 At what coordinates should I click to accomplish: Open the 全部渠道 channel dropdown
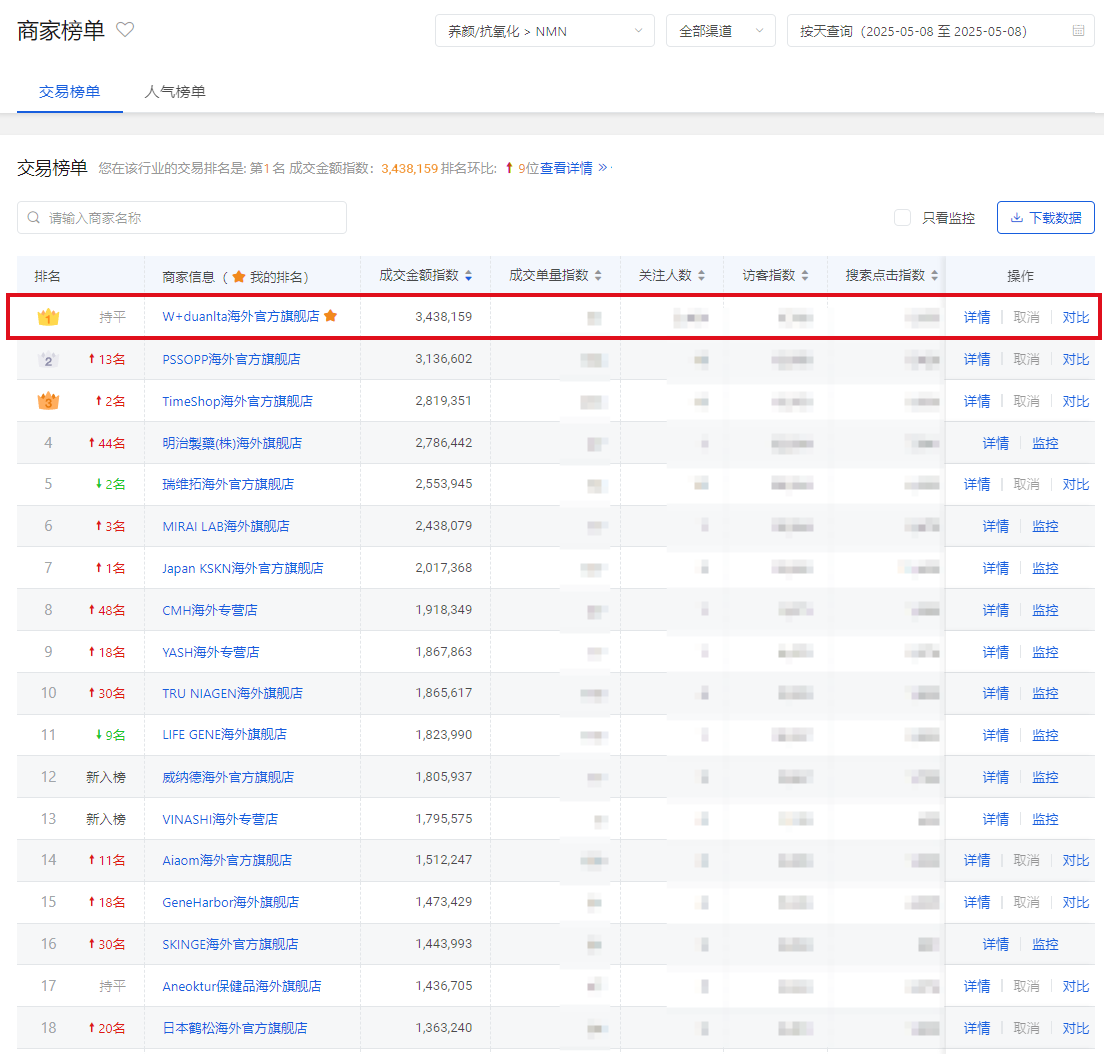[721, 31]
